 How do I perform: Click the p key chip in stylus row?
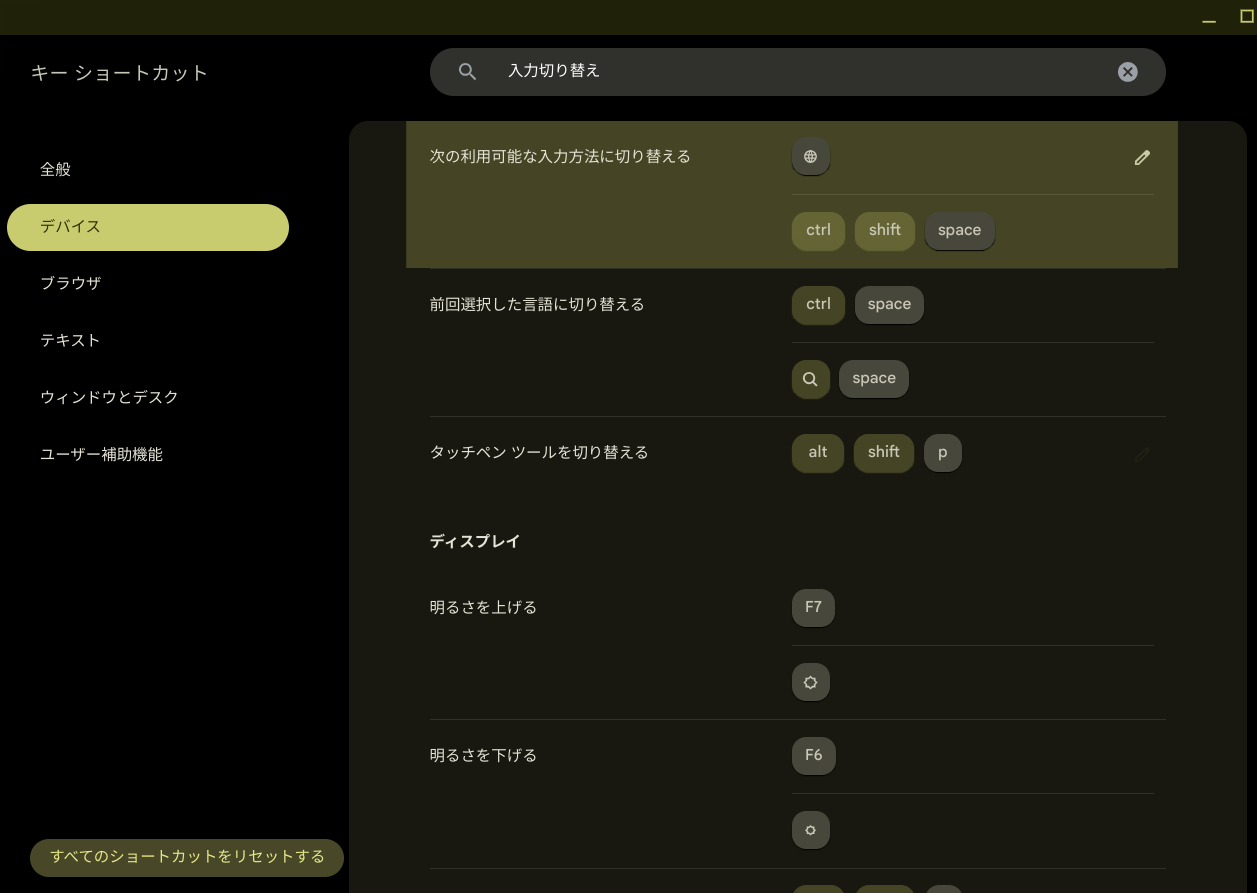click(943, 453)
